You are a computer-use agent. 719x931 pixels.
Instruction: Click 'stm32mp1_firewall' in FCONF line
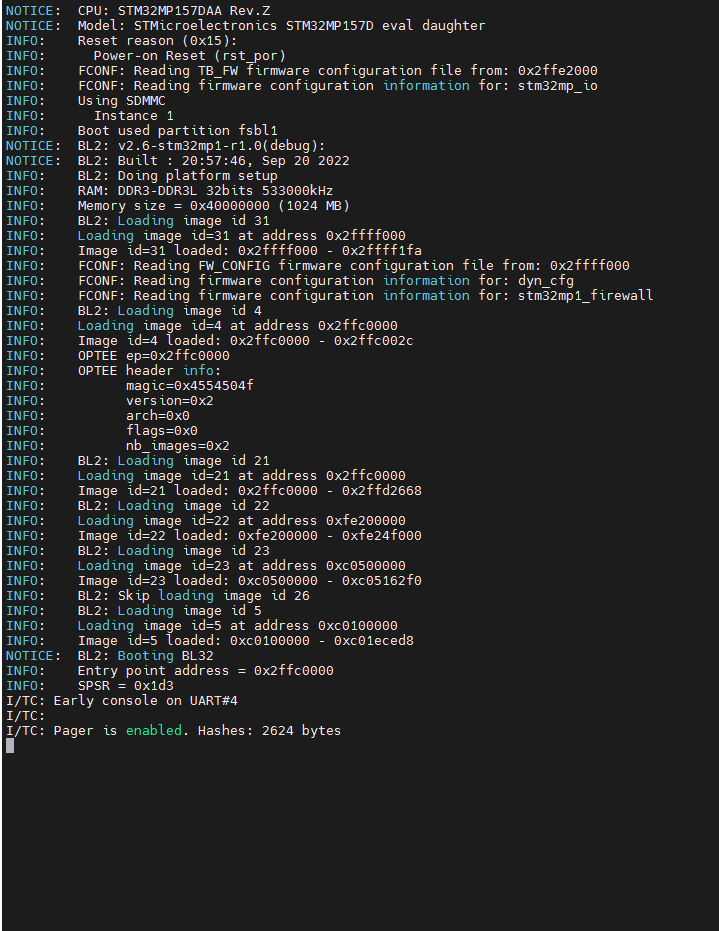[585, 296]
